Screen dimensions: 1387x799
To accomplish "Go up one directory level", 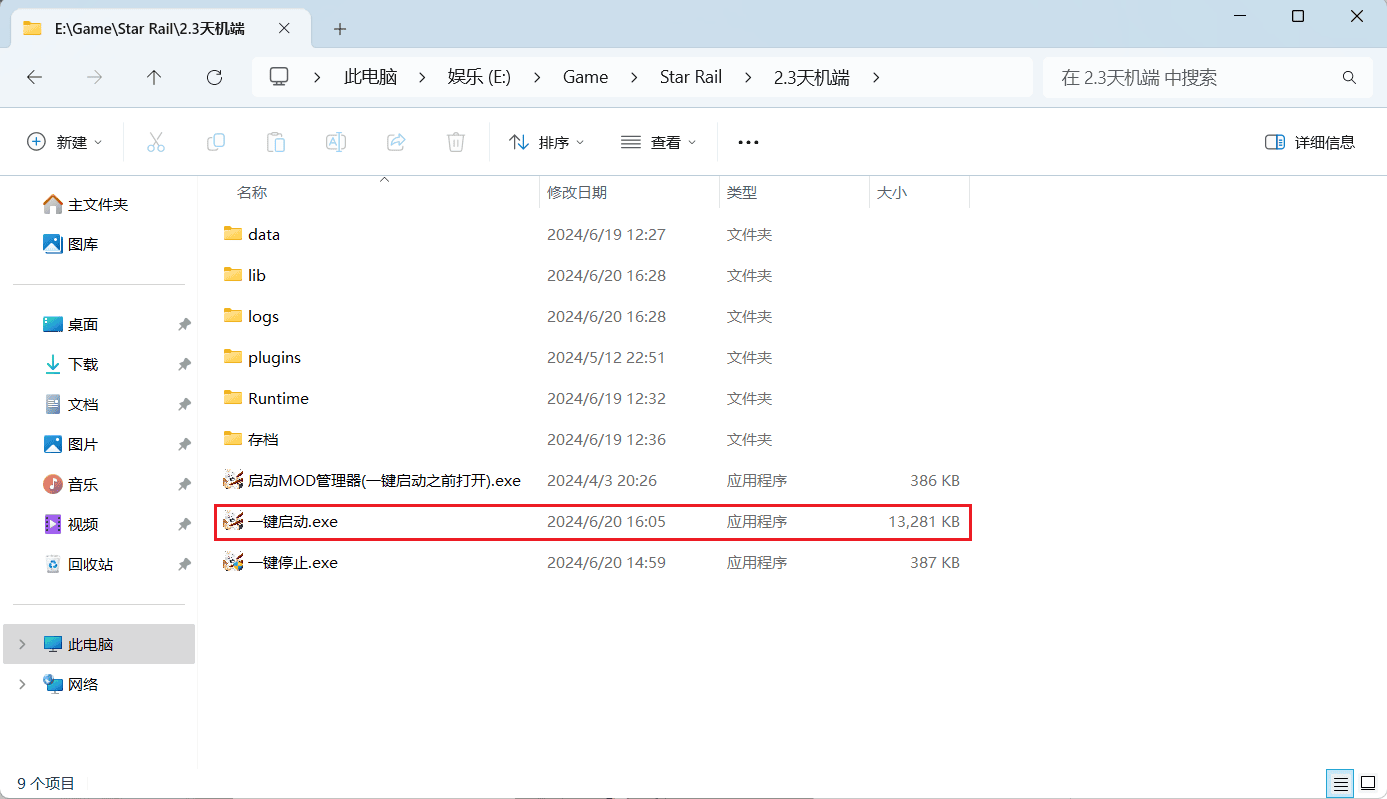I will (154, 77).
